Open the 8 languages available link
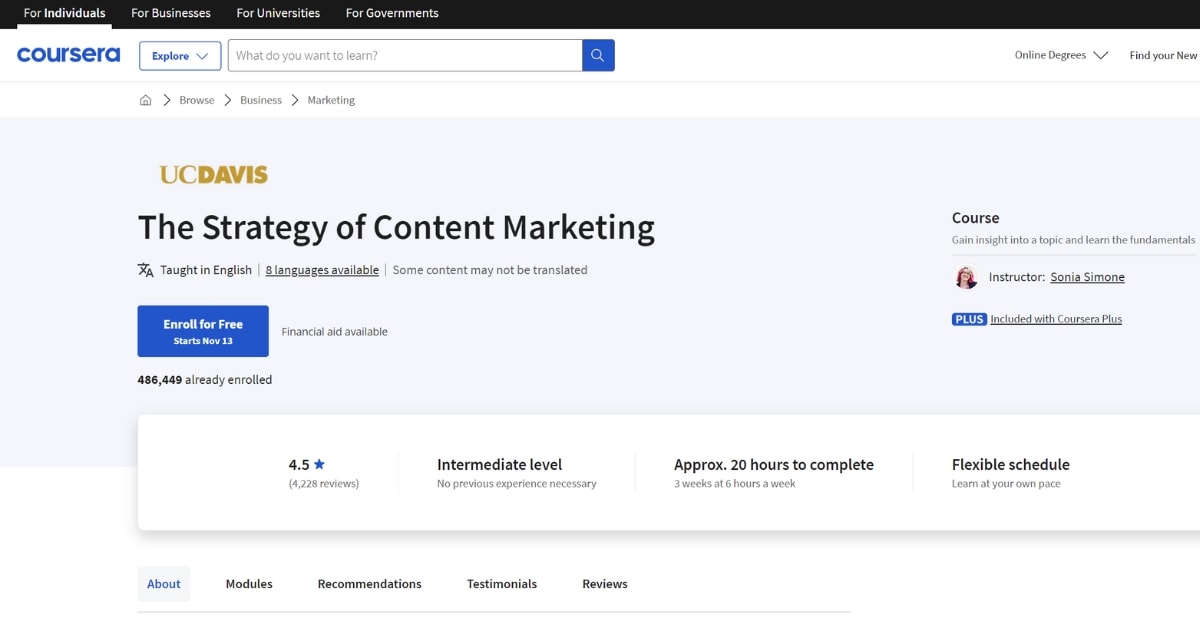Image resolution: width=1200 pixels, height=628 pixels. pyautogui.click(x=322, y=270)
